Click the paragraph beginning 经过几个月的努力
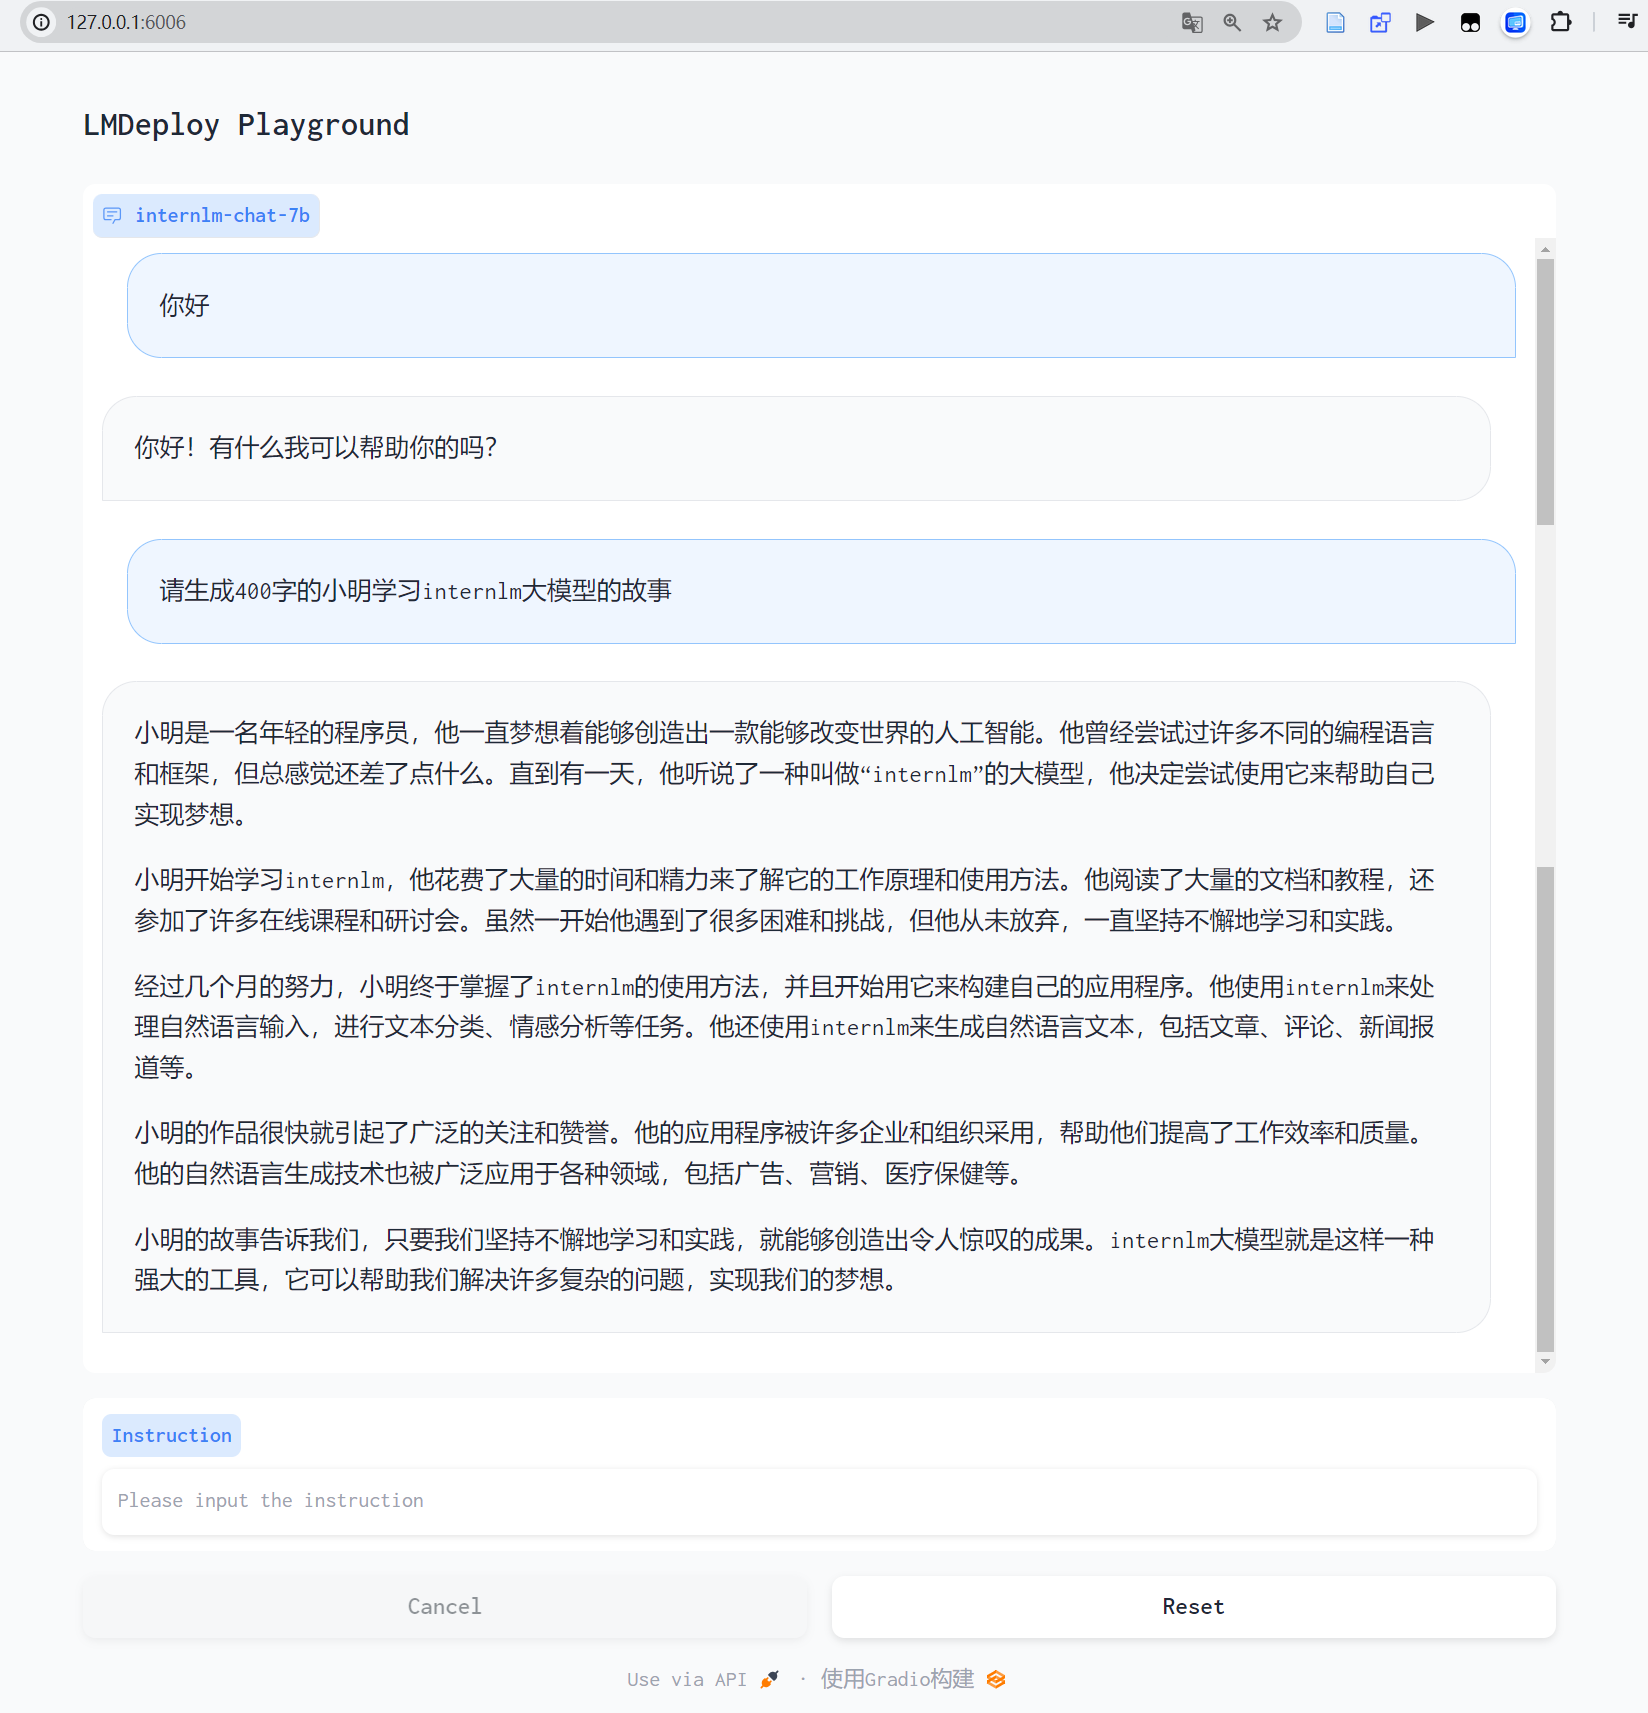The height and width of the screenshot is (1713, 1648). pyautogui.click(x=785, y=1027)
